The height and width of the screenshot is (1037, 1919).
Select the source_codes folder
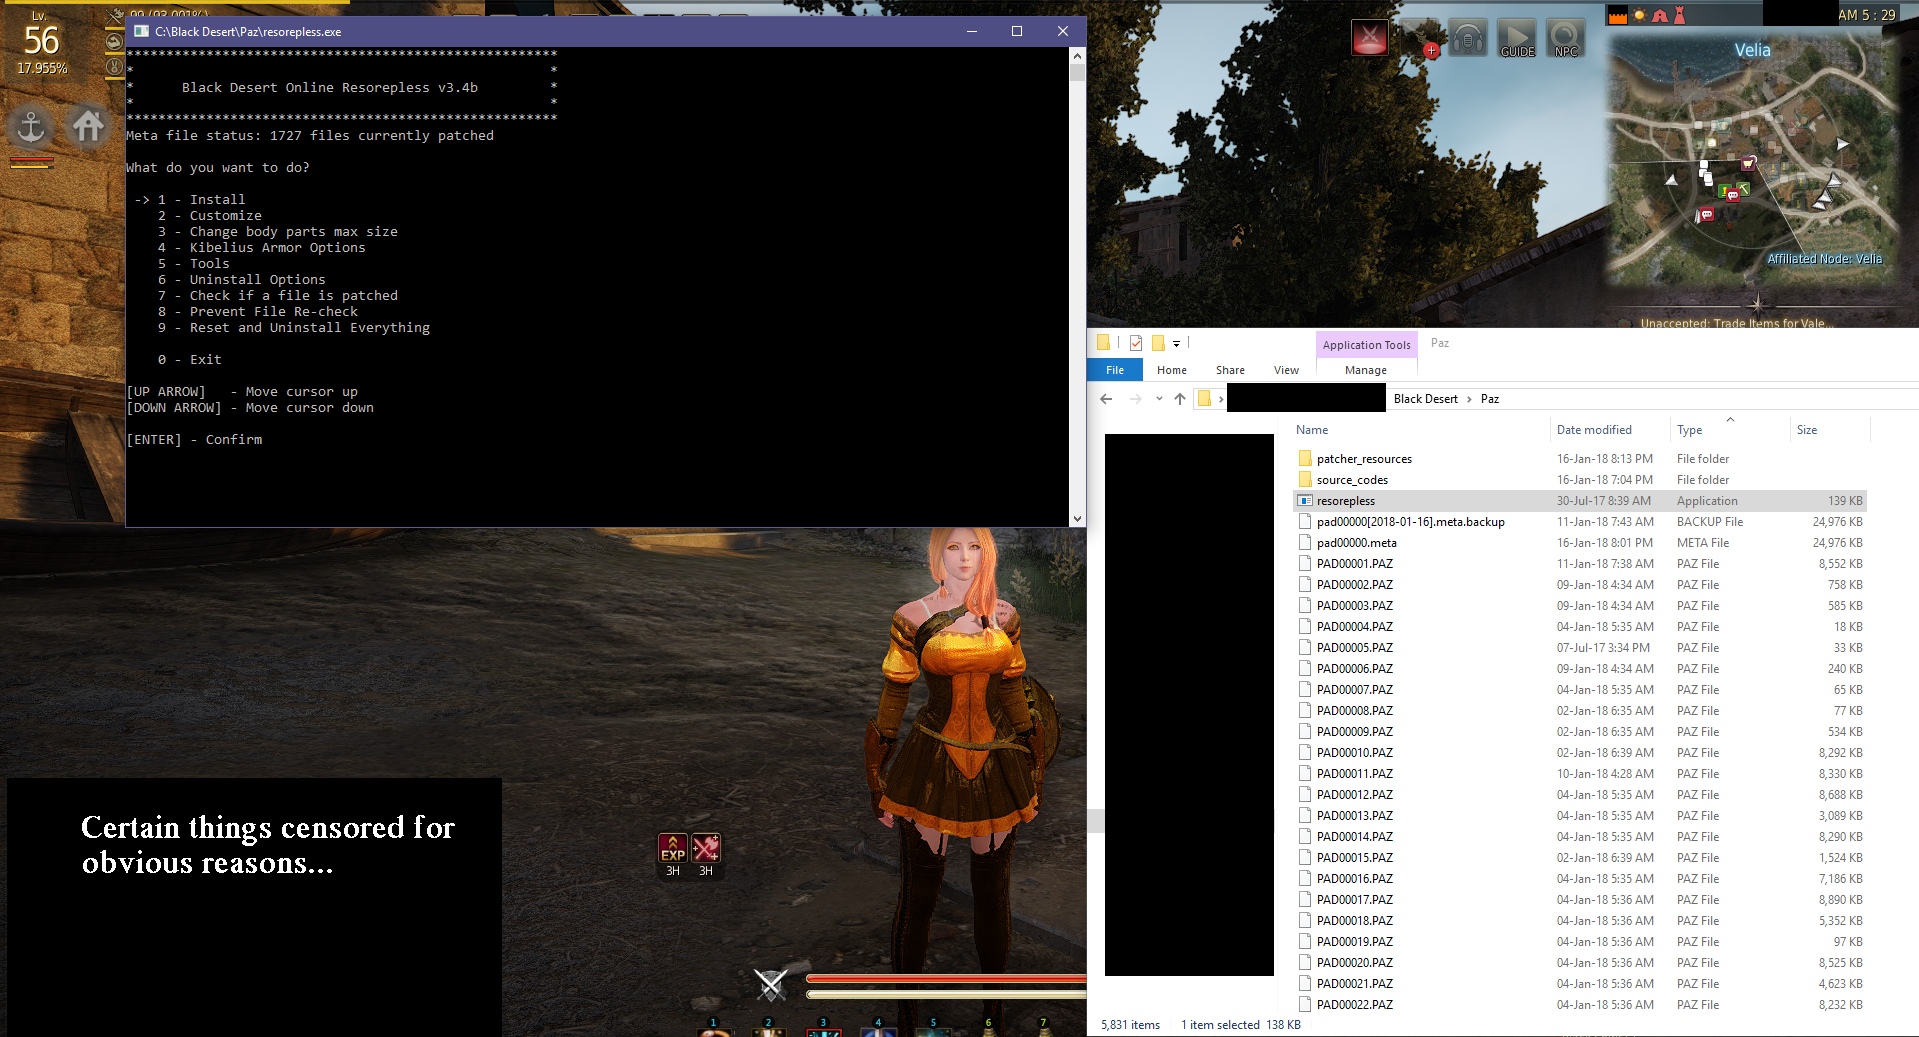tap(1352, 480)
